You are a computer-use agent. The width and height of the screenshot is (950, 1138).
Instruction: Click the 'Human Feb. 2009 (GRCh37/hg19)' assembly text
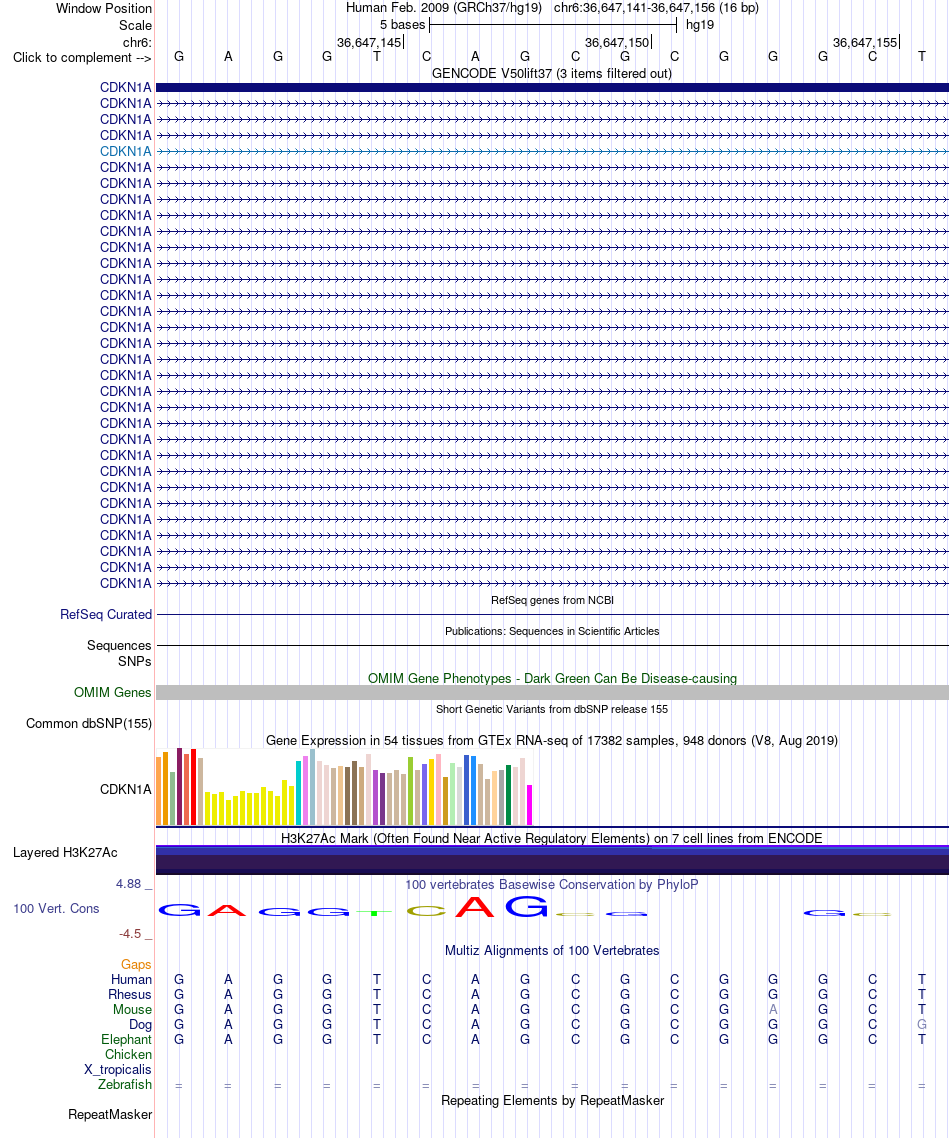pos(443,8)
